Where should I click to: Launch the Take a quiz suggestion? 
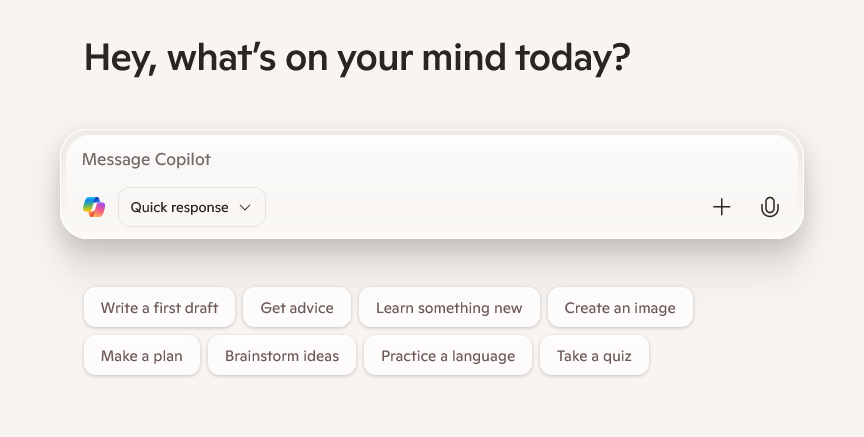[594, 355]
